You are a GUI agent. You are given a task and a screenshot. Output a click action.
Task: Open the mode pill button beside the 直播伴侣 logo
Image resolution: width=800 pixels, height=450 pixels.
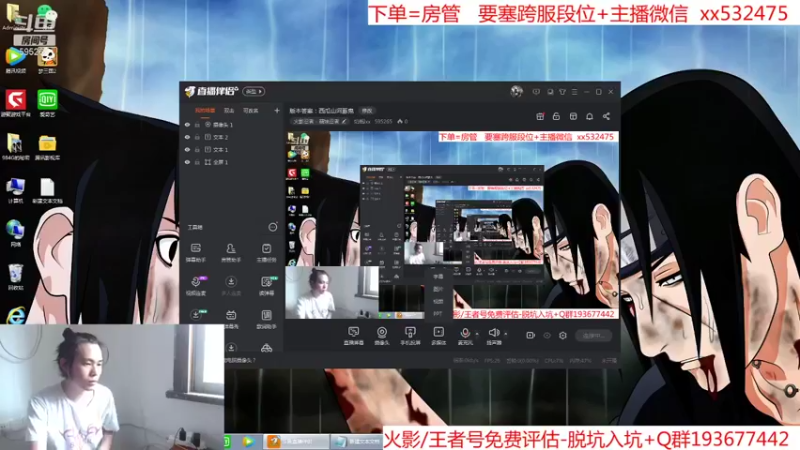click(x=253, y=92)
